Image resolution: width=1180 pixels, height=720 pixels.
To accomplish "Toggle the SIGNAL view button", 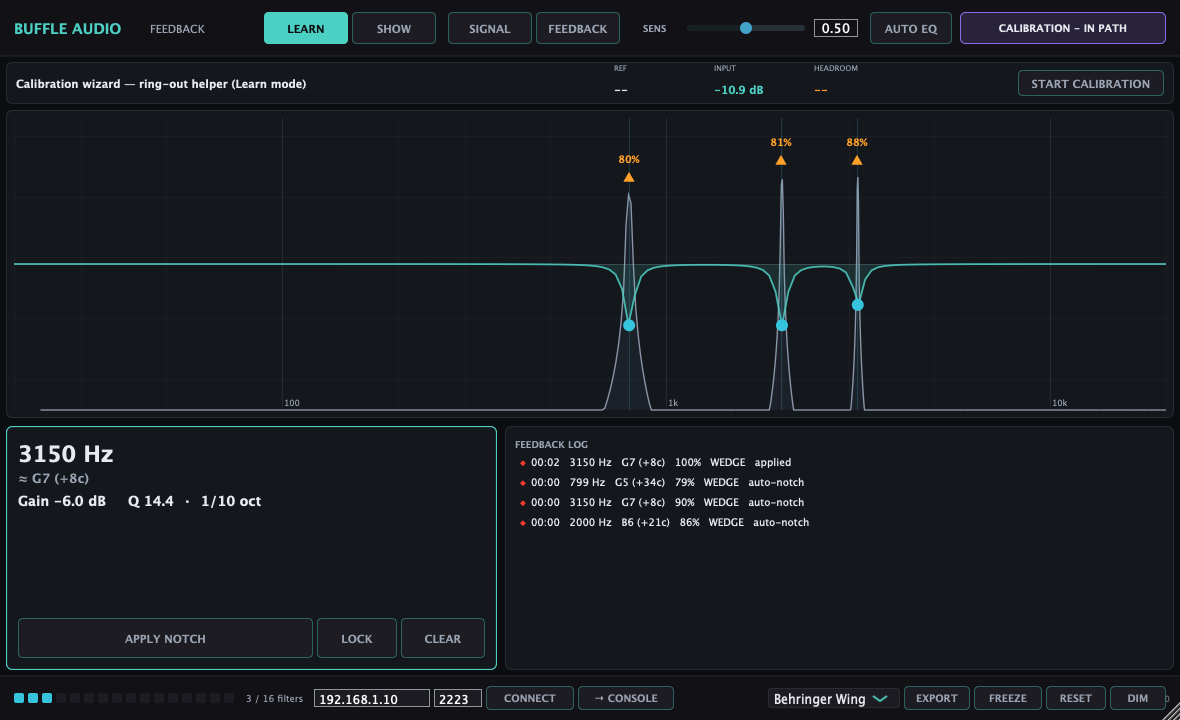I will (x=489, y=29).
